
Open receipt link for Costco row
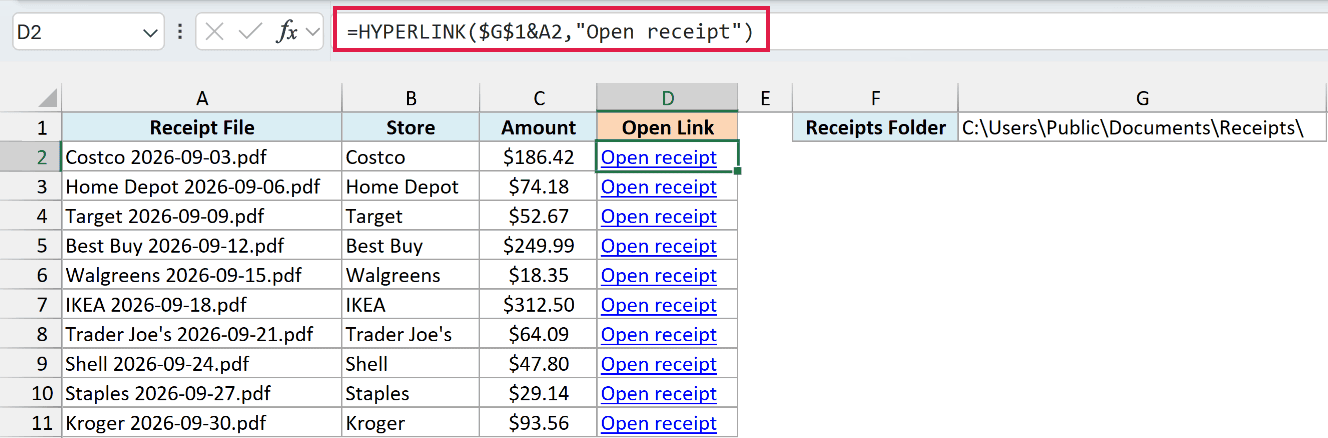659,157
